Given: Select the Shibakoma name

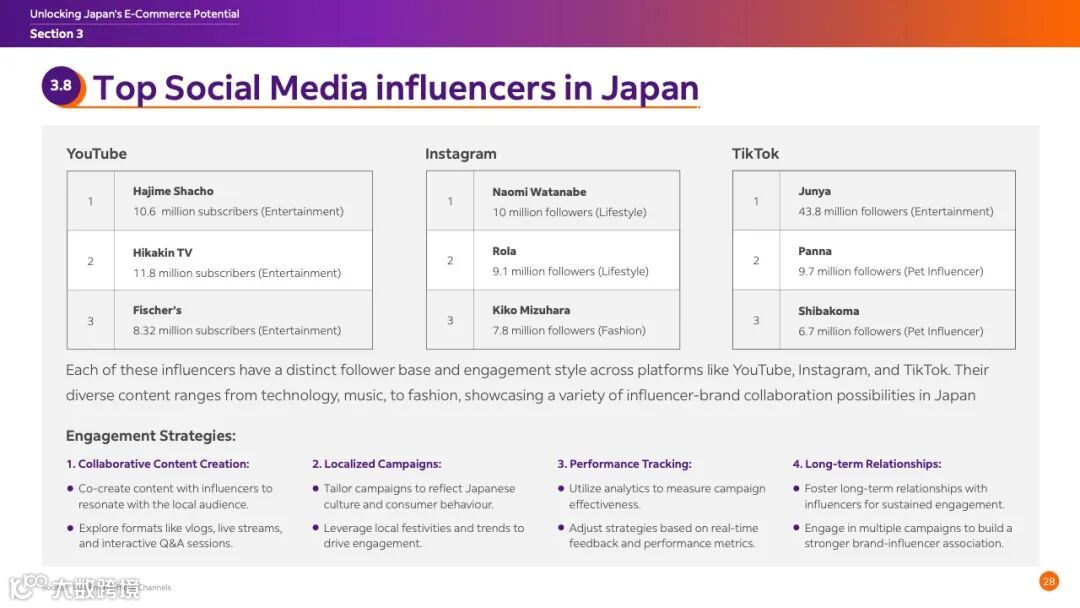Looking at the screenshot, I should (829, 311).
